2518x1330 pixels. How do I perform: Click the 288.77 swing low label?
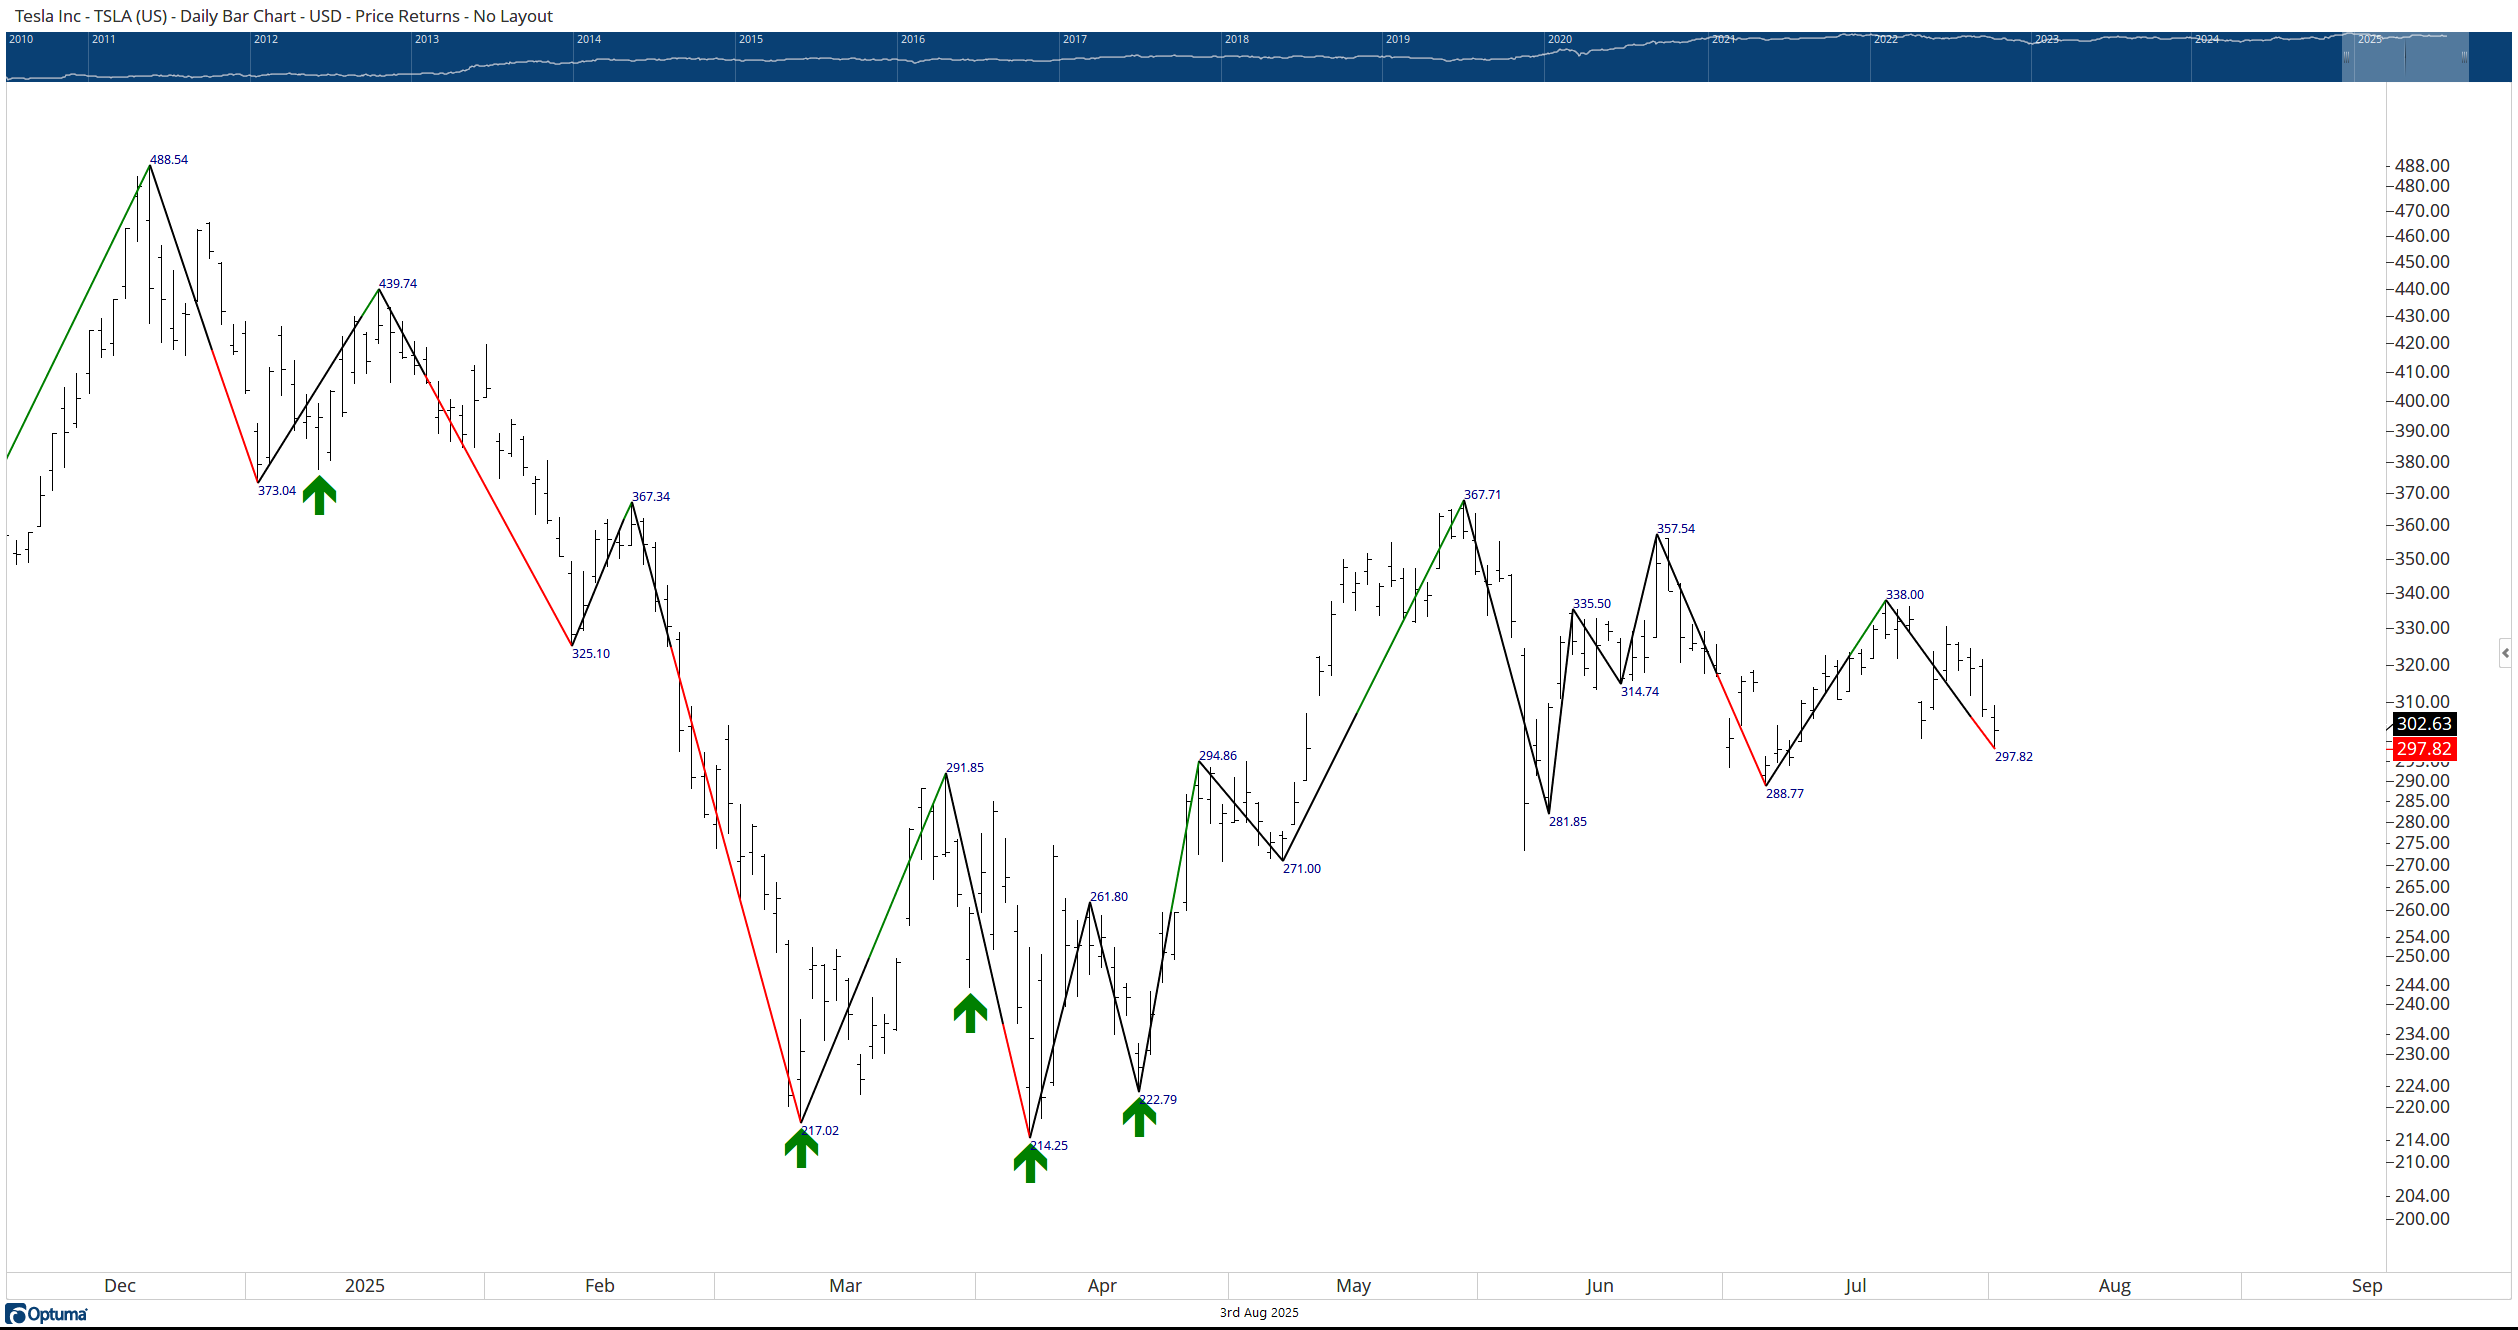1785,793
